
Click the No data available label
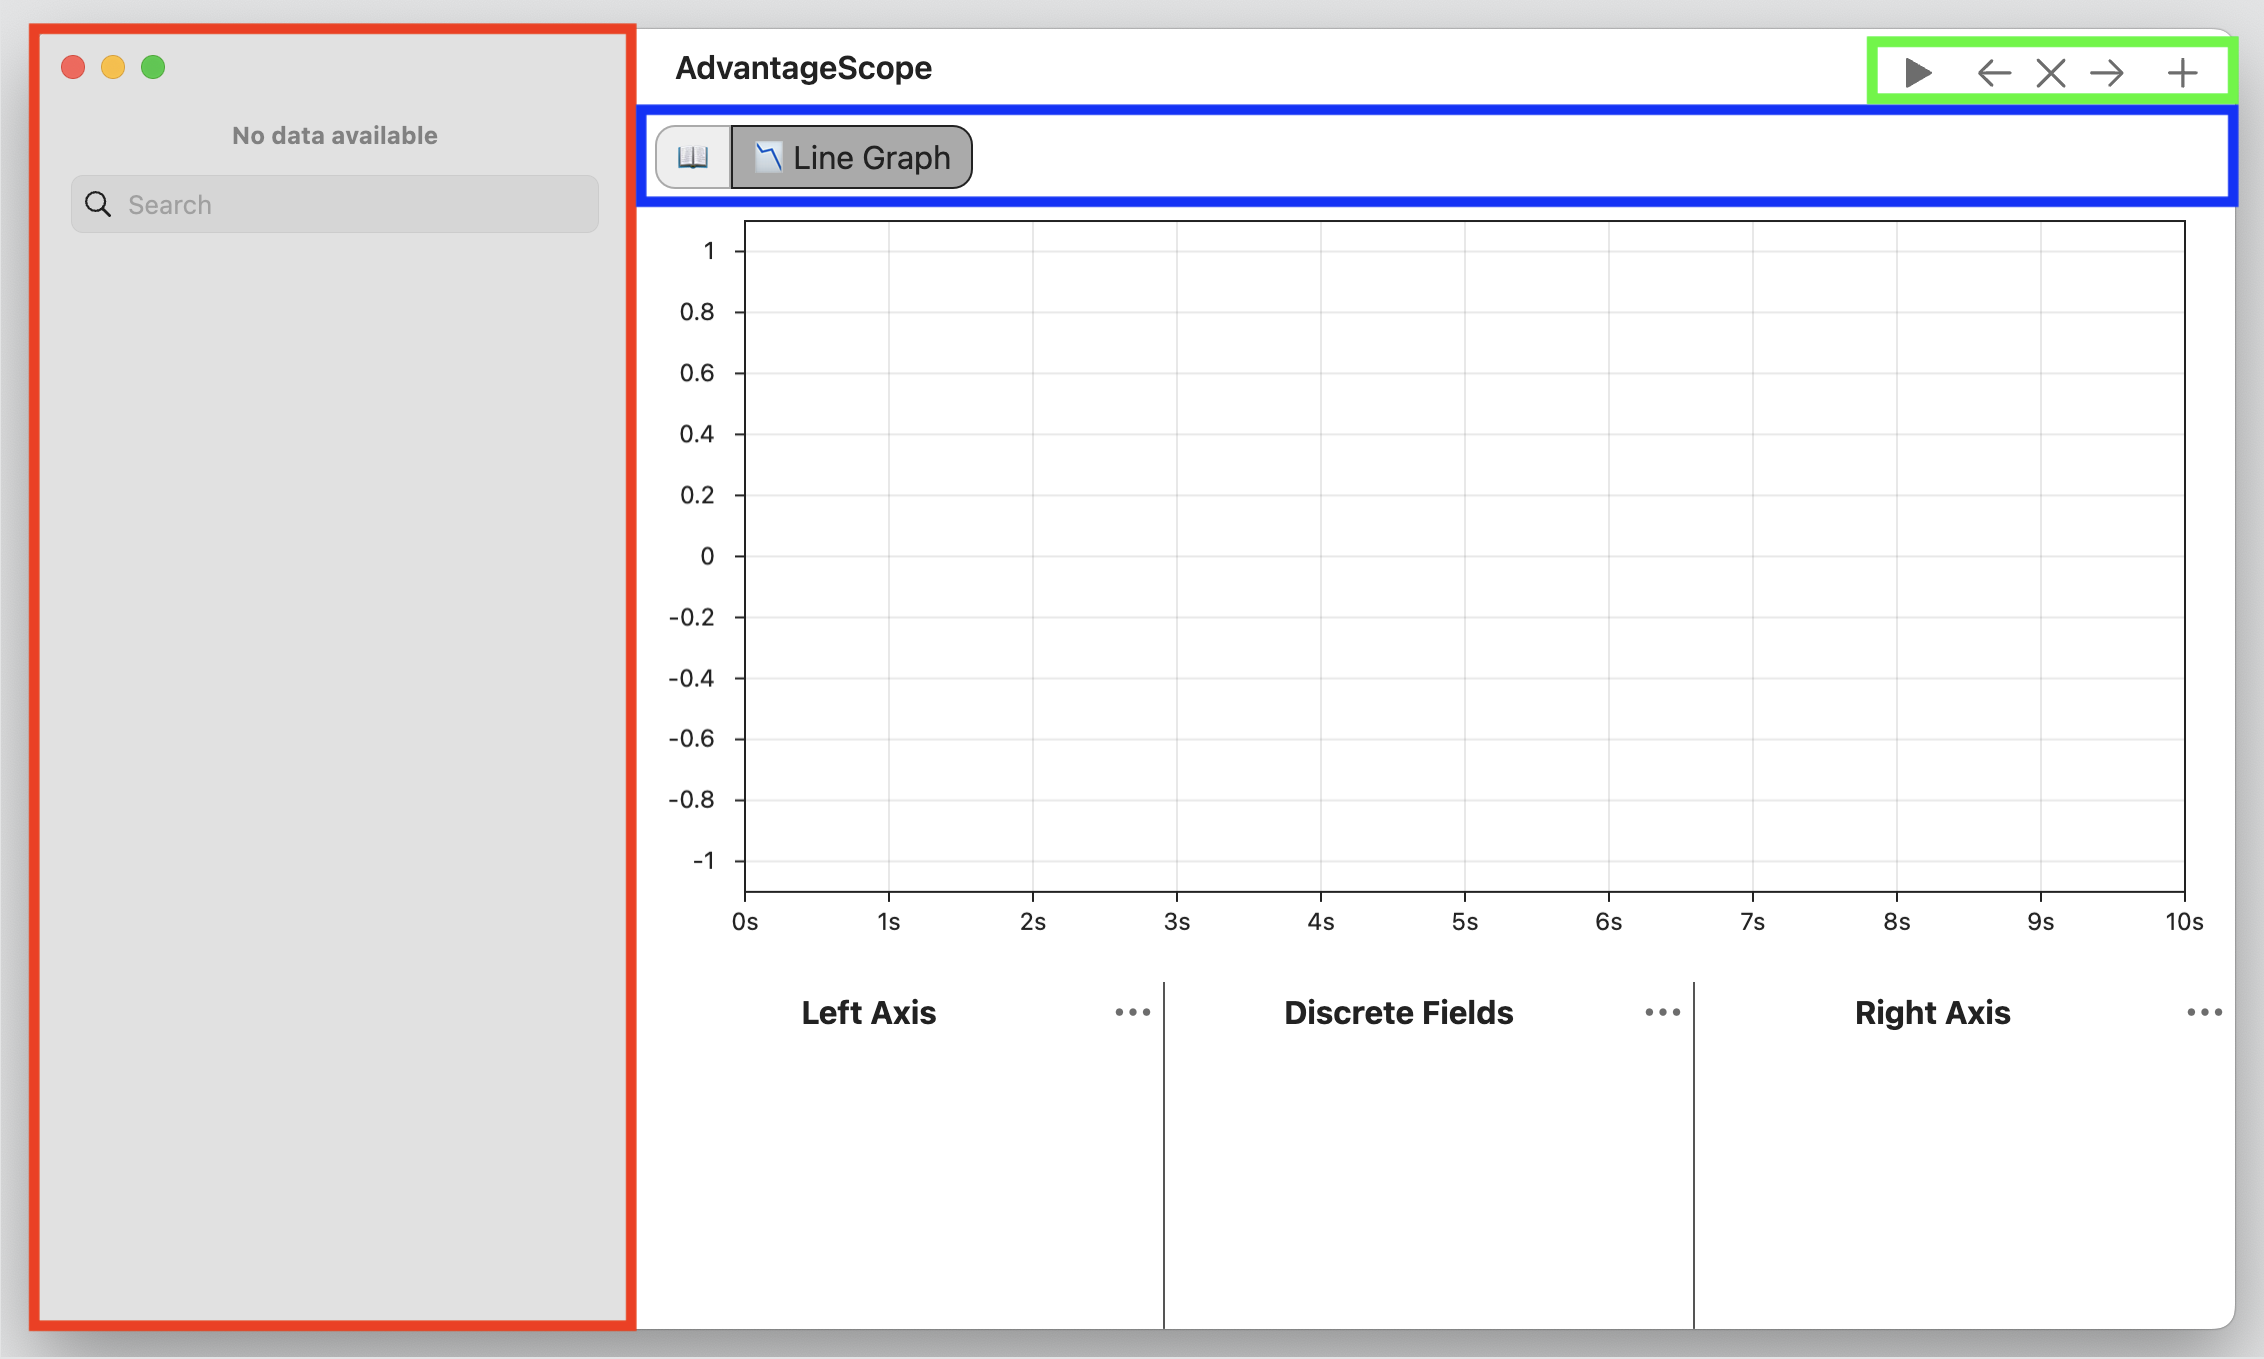(335, 136)
